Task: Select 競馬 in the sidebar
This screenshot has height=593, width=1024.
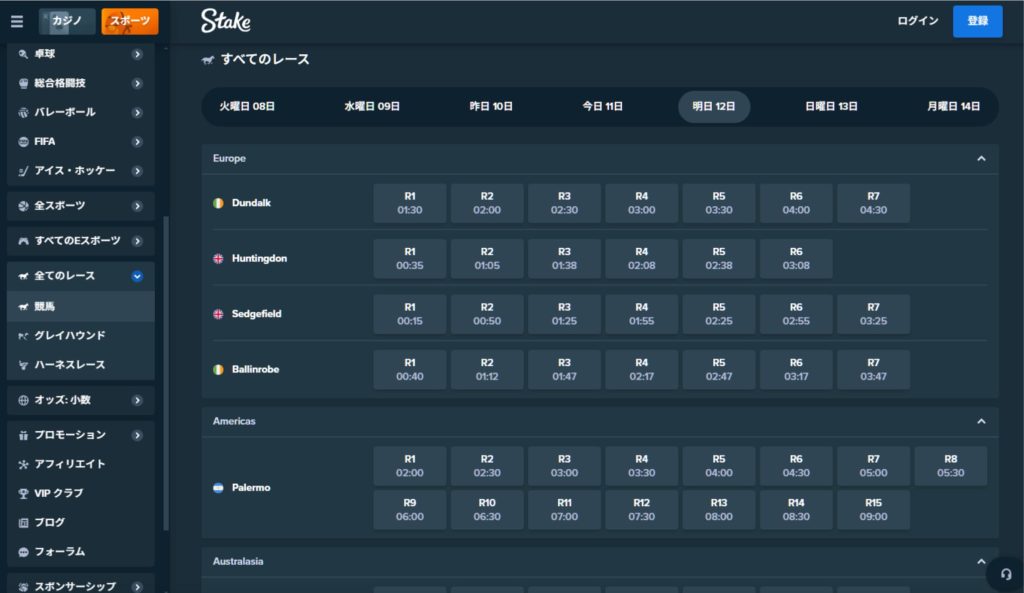Action: click(x=80, y=306)
